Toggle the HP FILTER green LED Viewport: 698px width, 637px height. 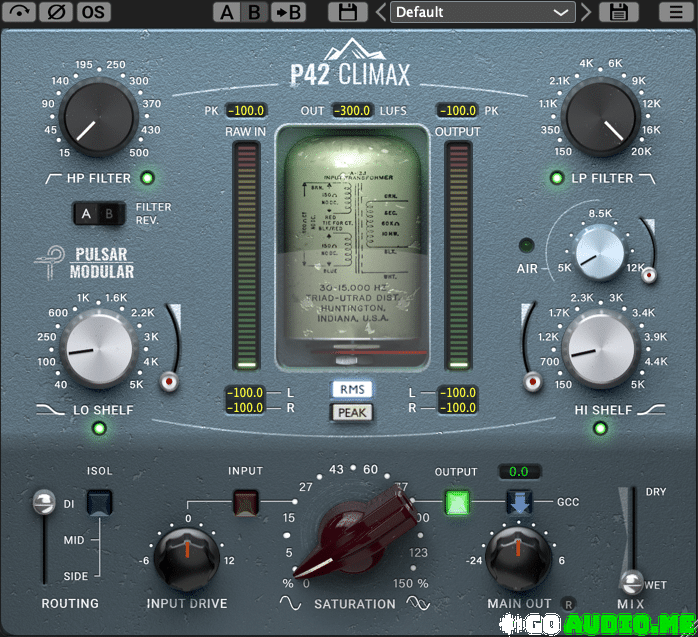(x=147, y=178)
